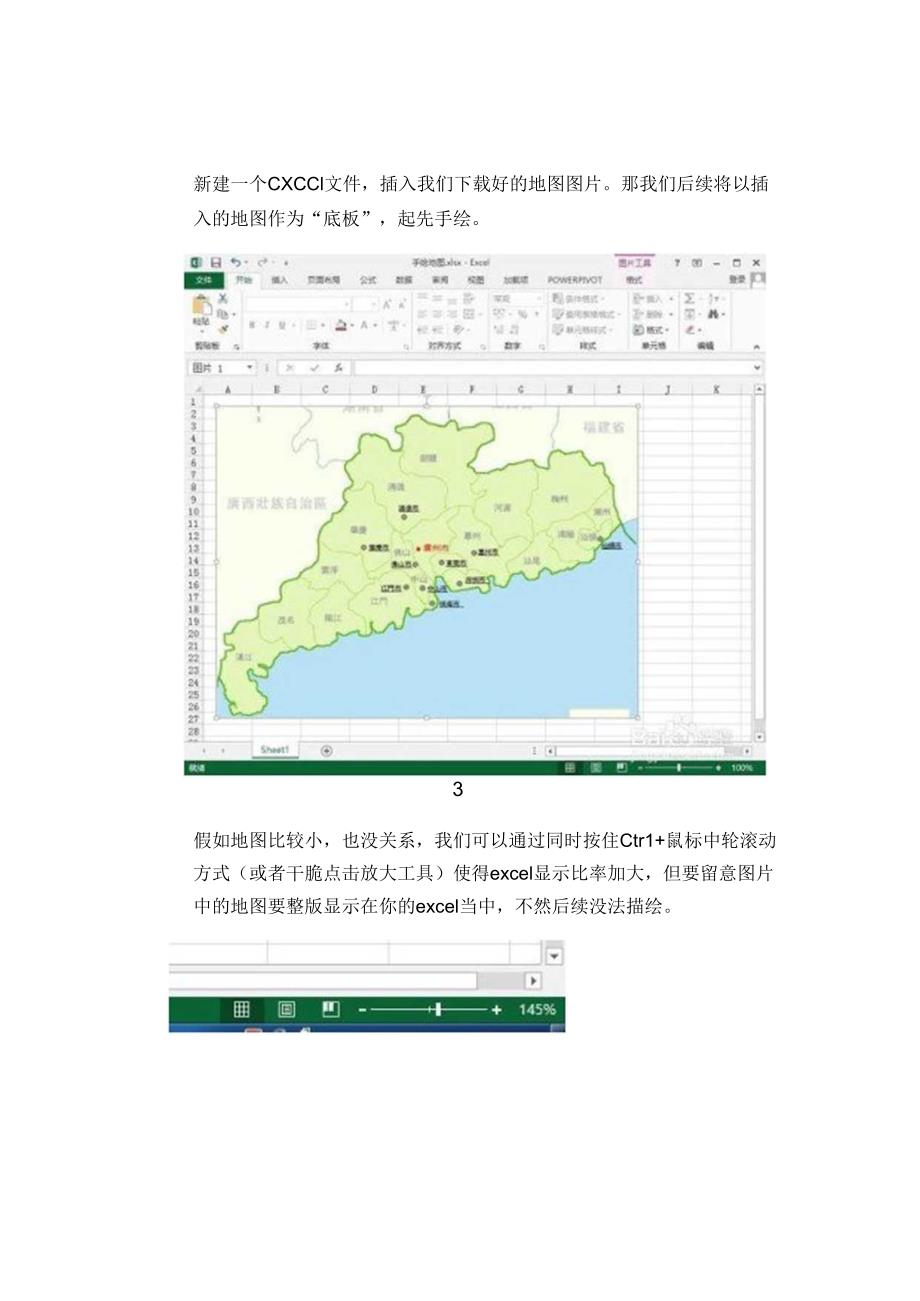Screen dimensions: 920x1301
Task: Enable Page Break Preview view
Action: 622,767
